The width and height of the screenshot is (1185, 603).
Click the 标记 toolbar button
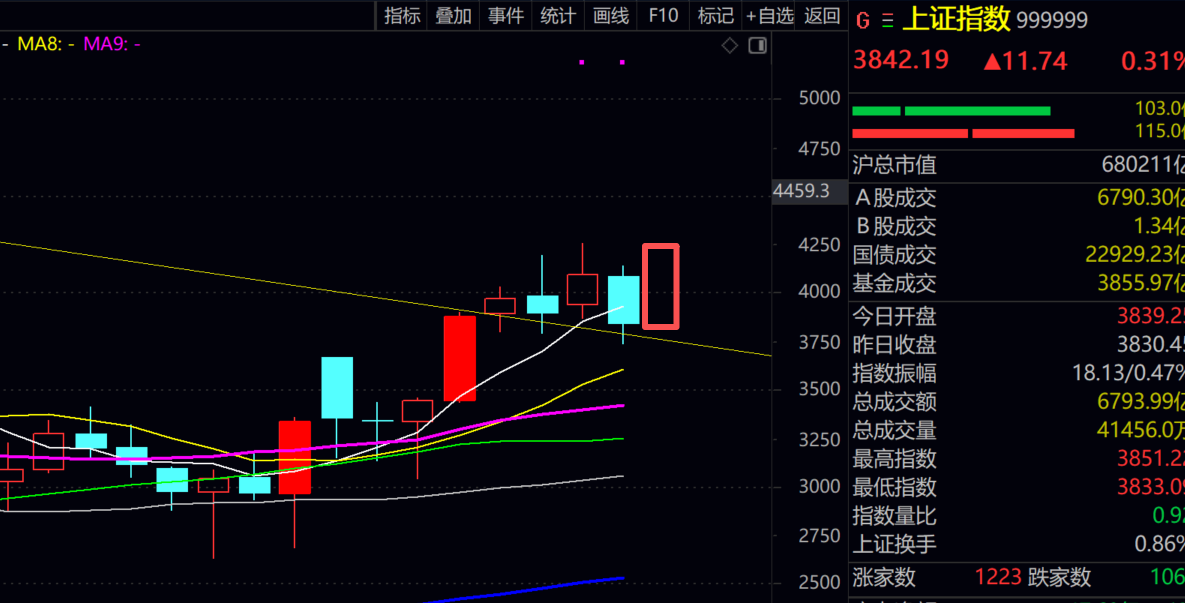[716, 16]
